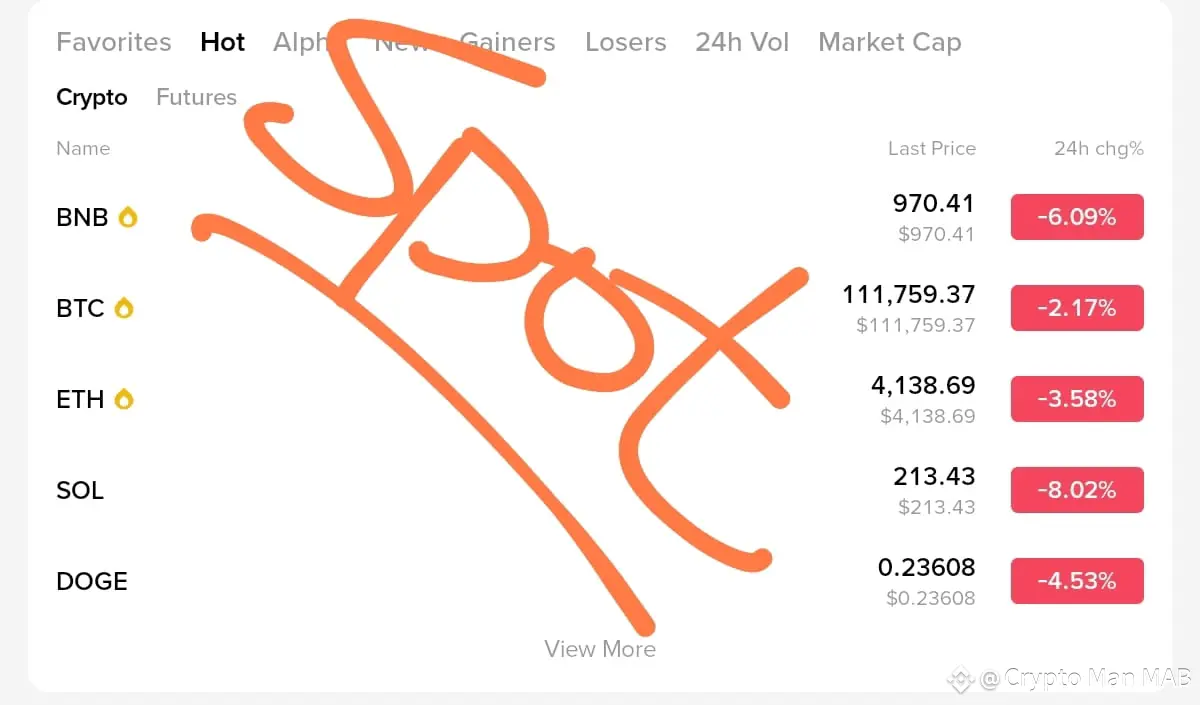
Task: Click the -2.17% change badge for BTC
Action: click(1077, 308)
